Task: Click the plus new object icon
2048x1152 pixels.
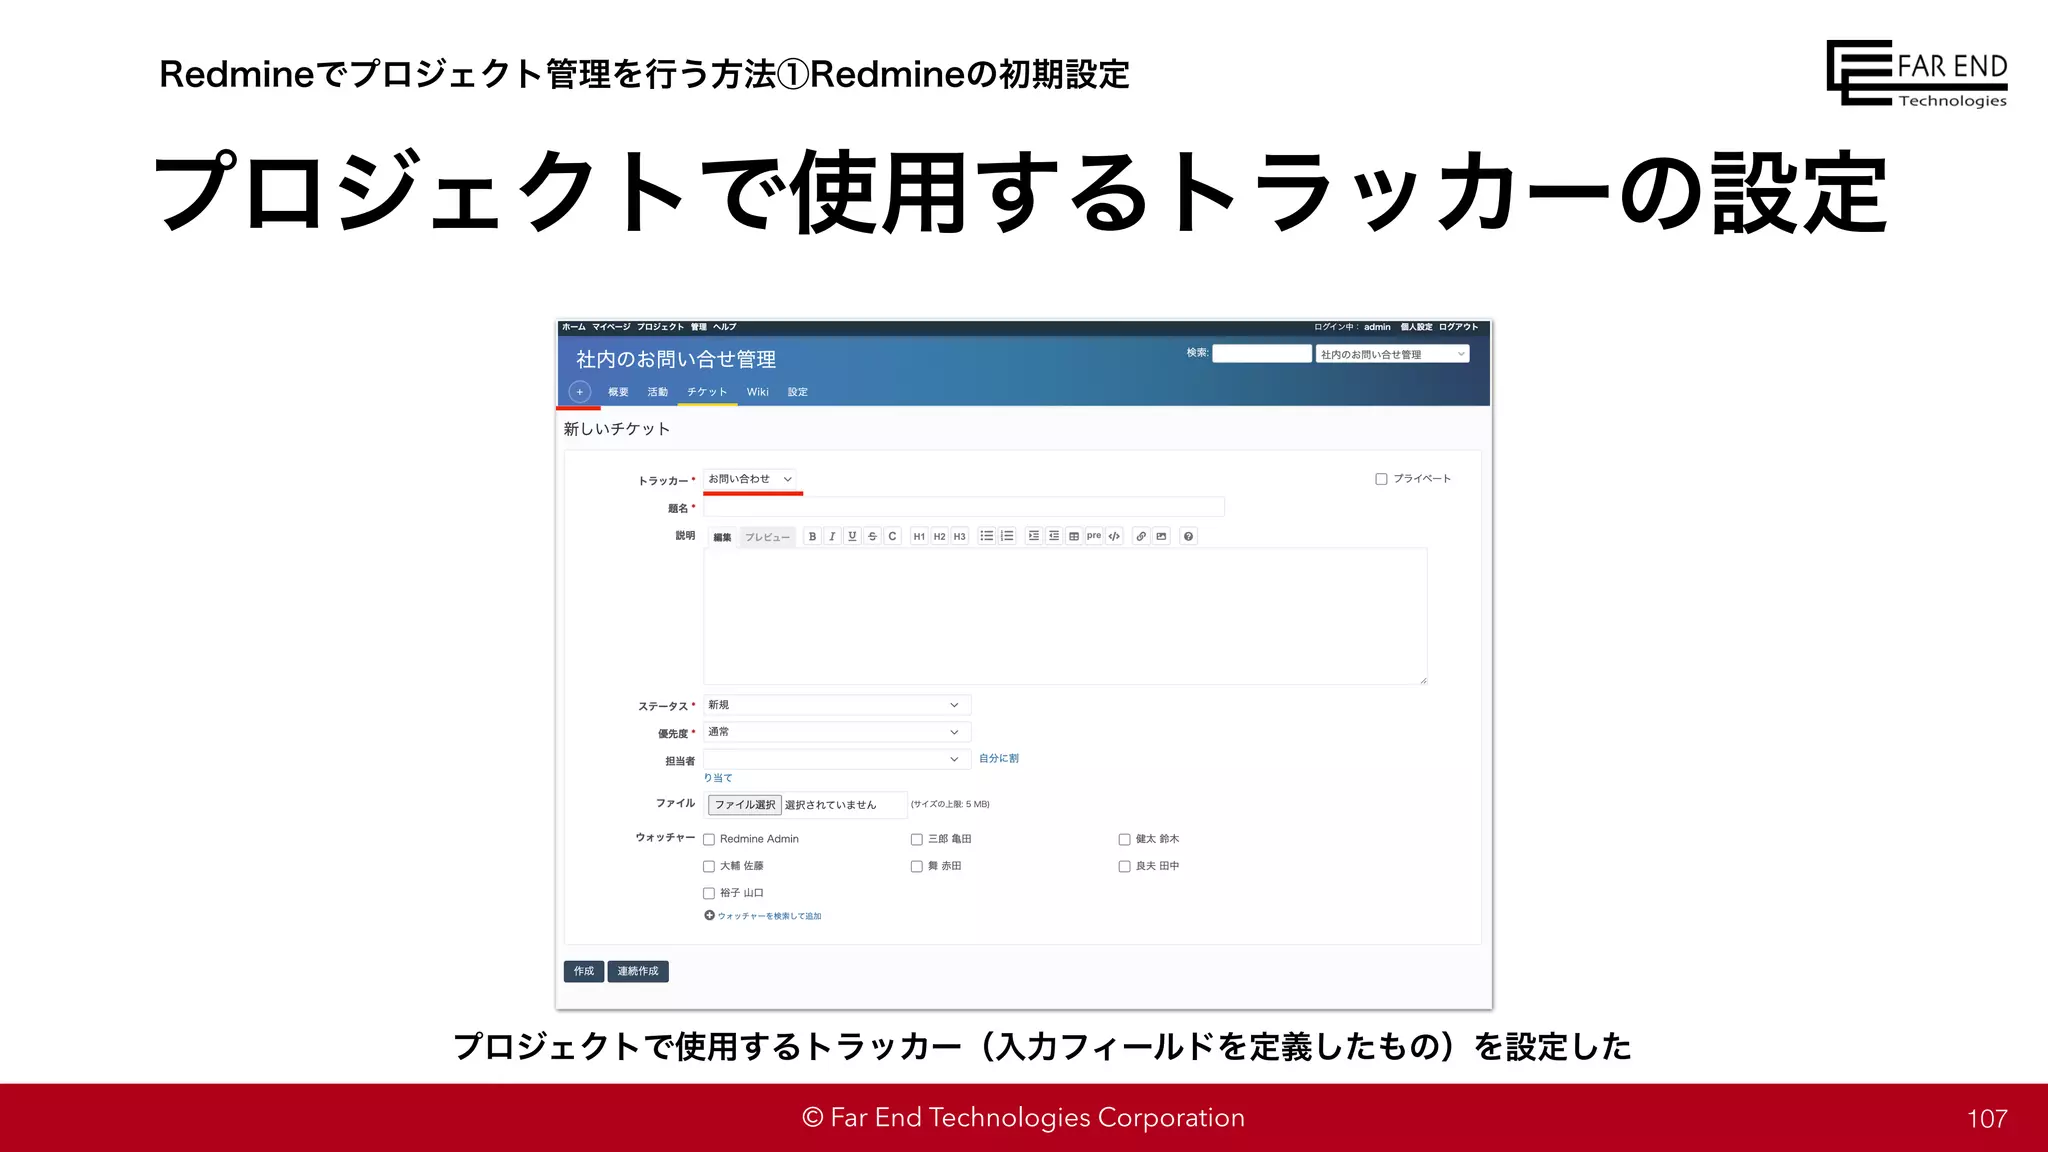Action: (x=580, y=392)
